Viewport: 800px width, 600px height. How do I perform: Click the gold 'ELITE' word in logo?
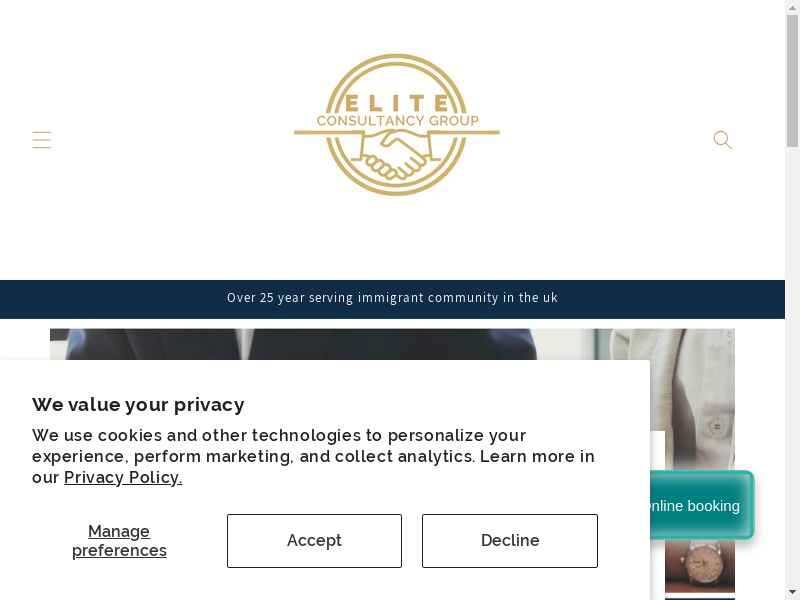396,102
